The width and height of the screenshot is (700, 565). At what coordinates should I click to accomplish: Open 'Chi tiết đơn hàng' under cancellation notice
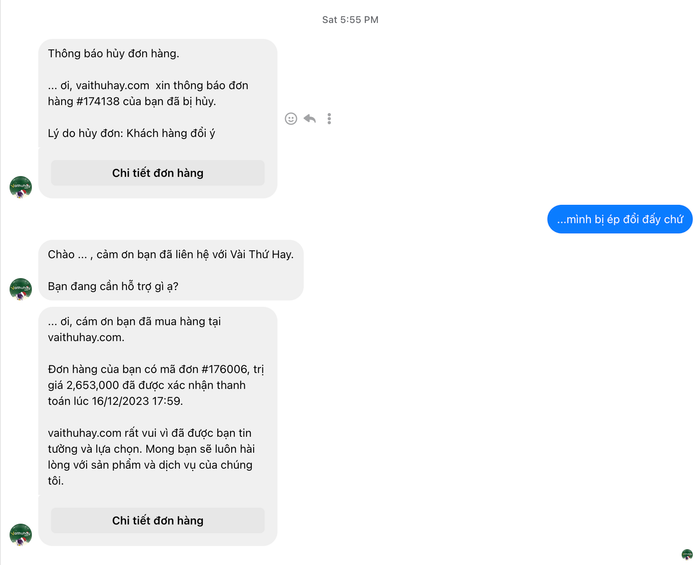tap(158, 173)
